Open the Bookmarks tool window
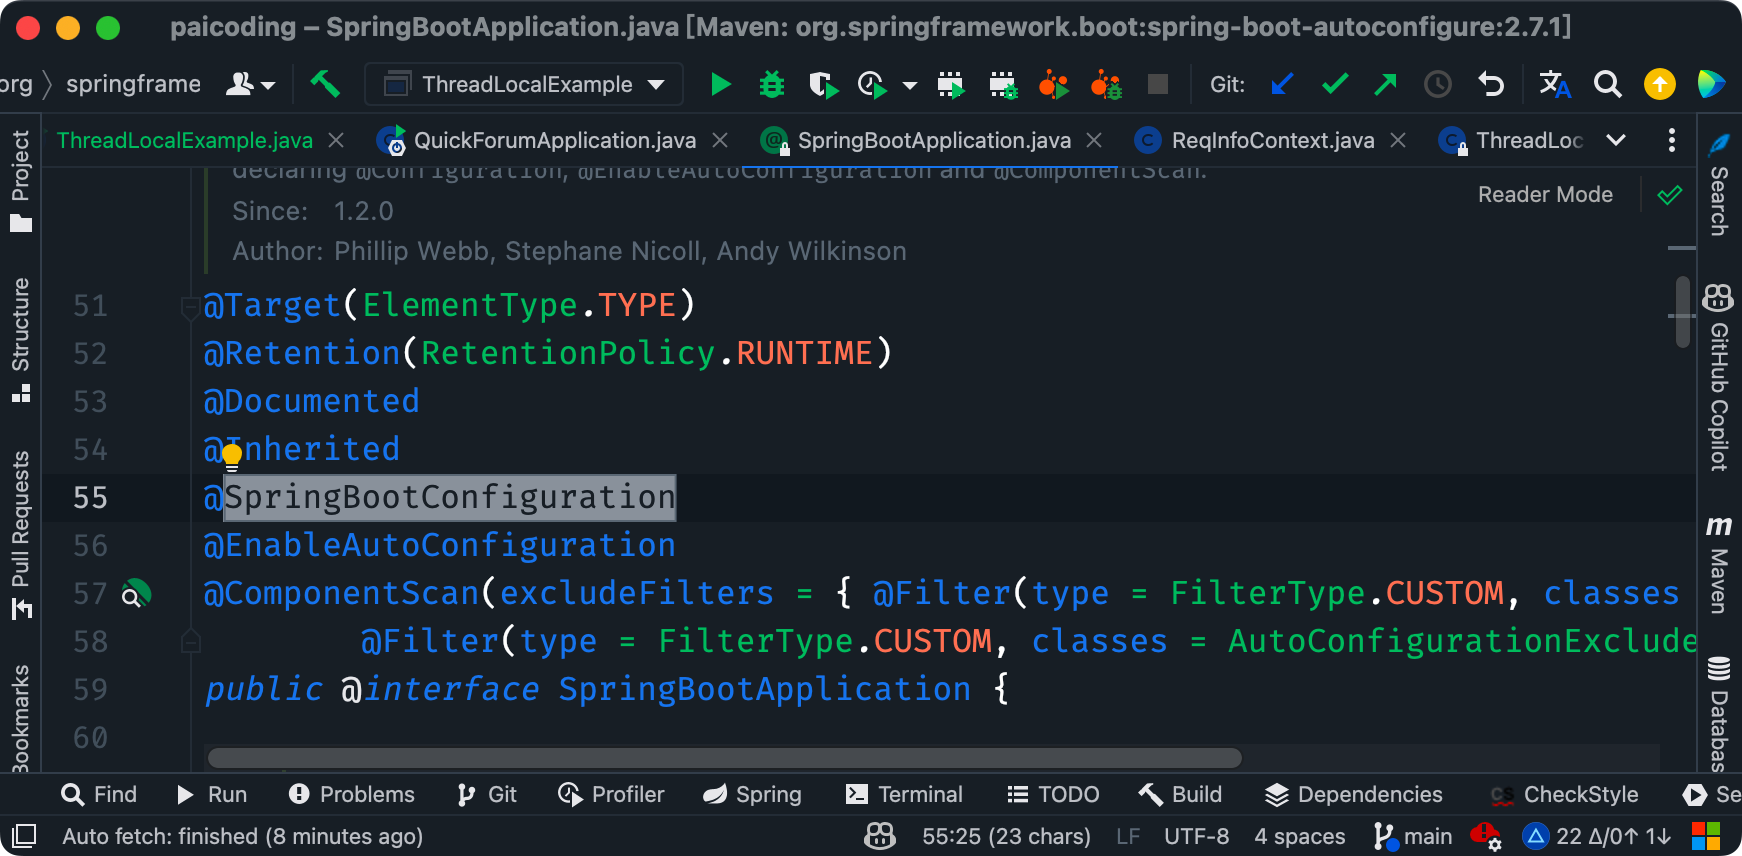Viewport: 1742px width, 856px height. tap(21, 718)
